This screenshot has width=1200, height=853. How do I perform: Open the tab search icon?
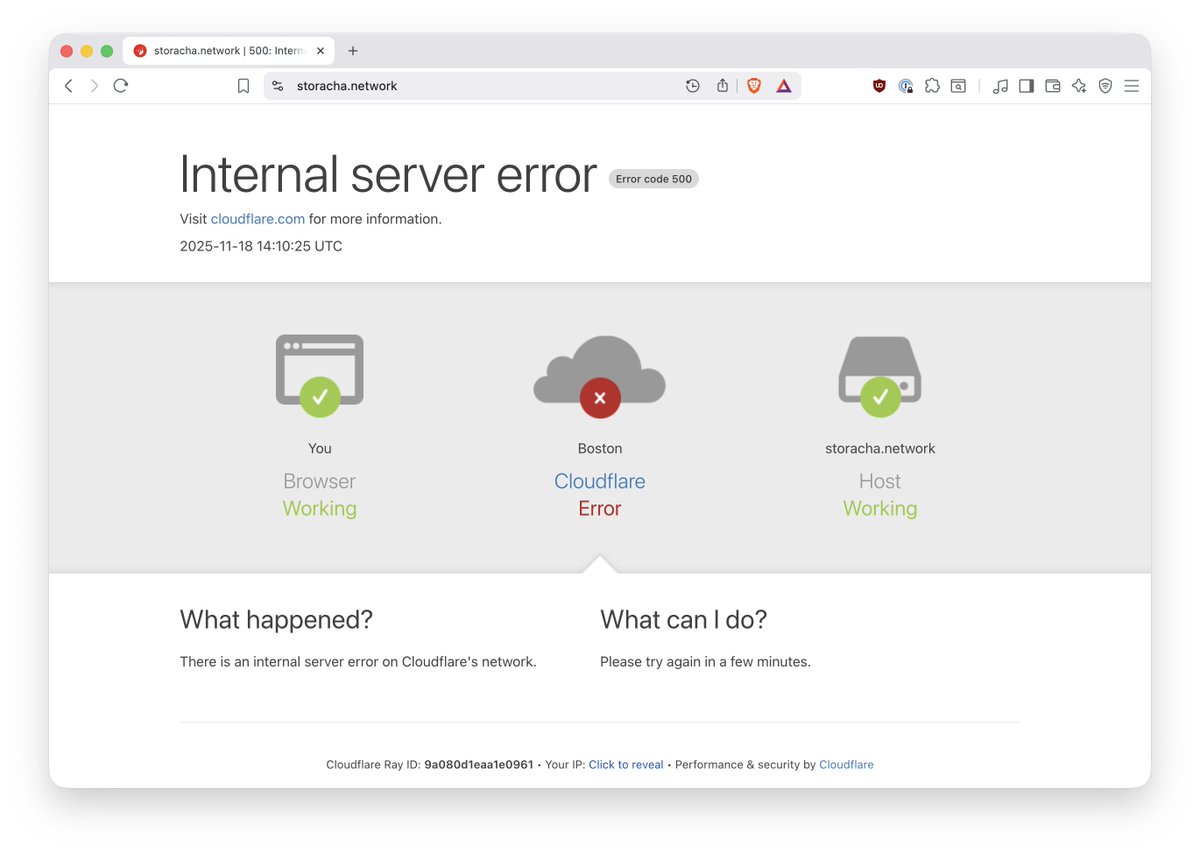(958, 86)
